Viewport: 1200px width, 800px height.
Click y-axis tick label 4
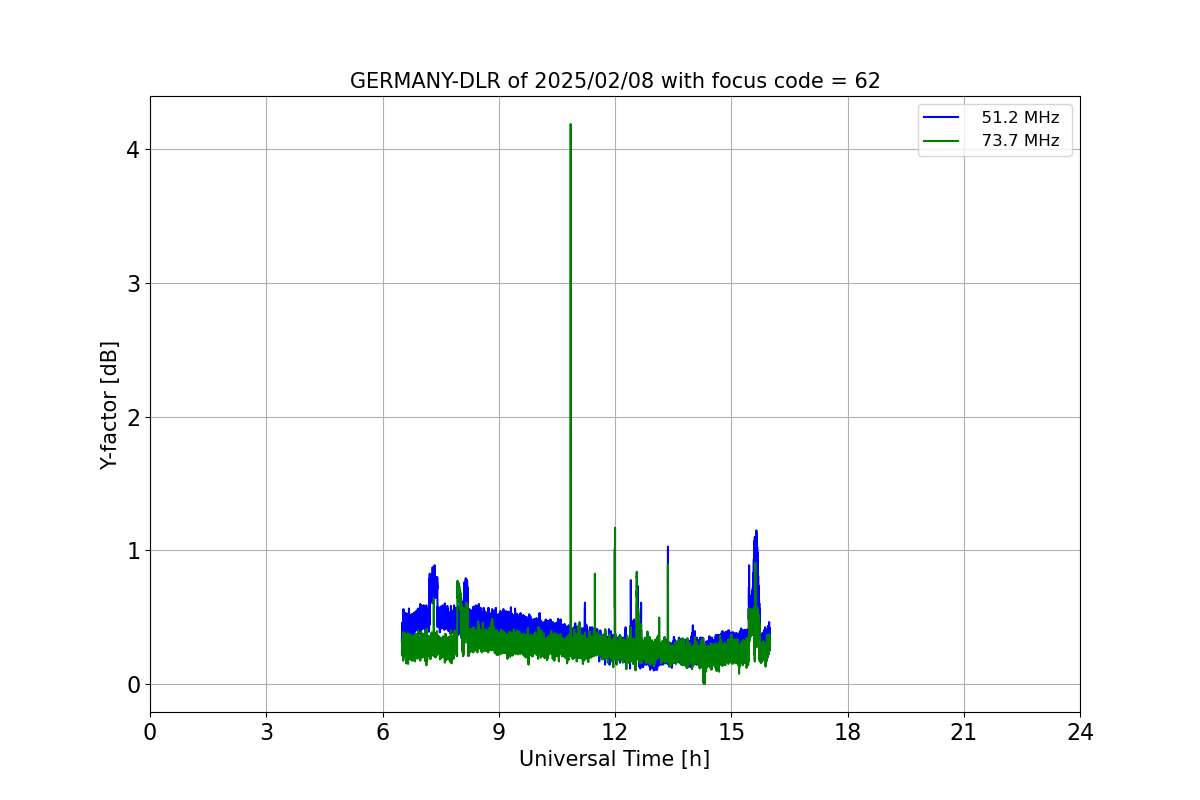(x=133, y=150)
